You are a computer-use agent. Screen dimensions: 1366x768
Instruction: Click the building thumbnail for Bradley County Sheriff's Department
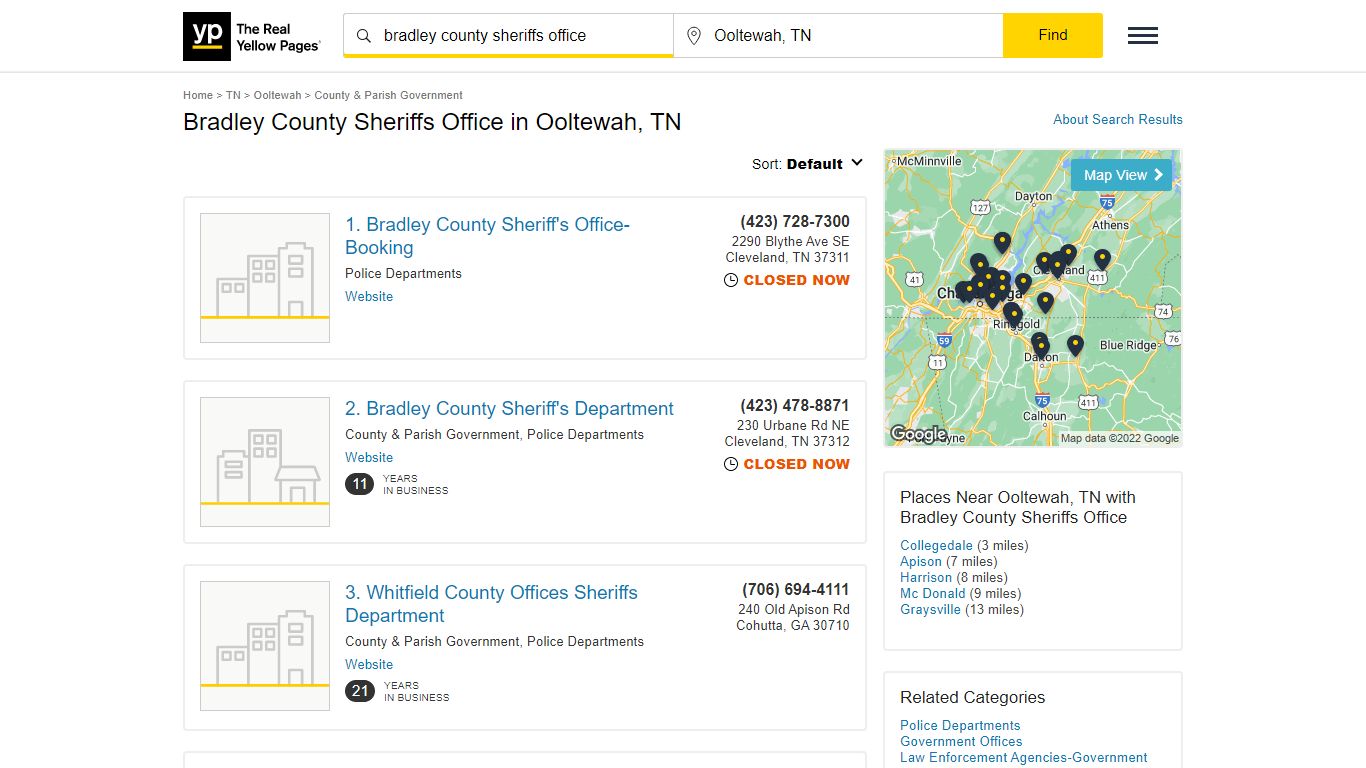coord(265,462)
